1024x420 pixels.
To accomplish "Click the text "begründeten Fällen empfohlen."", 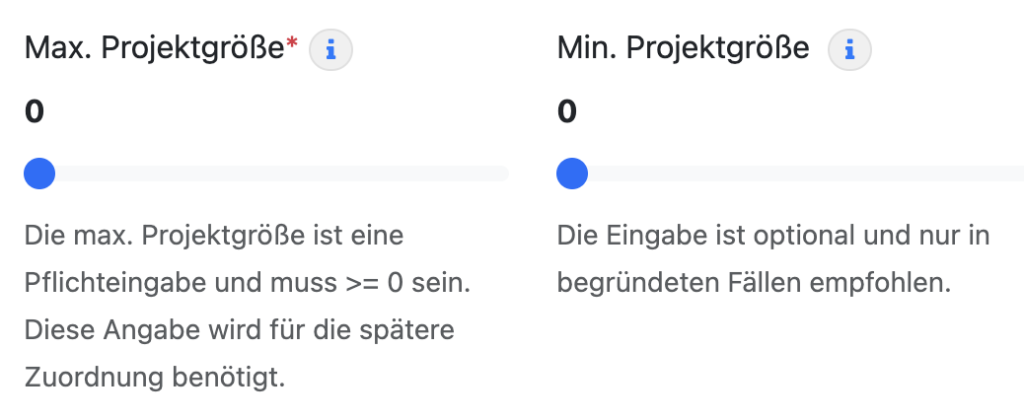I will coord(751,284).
